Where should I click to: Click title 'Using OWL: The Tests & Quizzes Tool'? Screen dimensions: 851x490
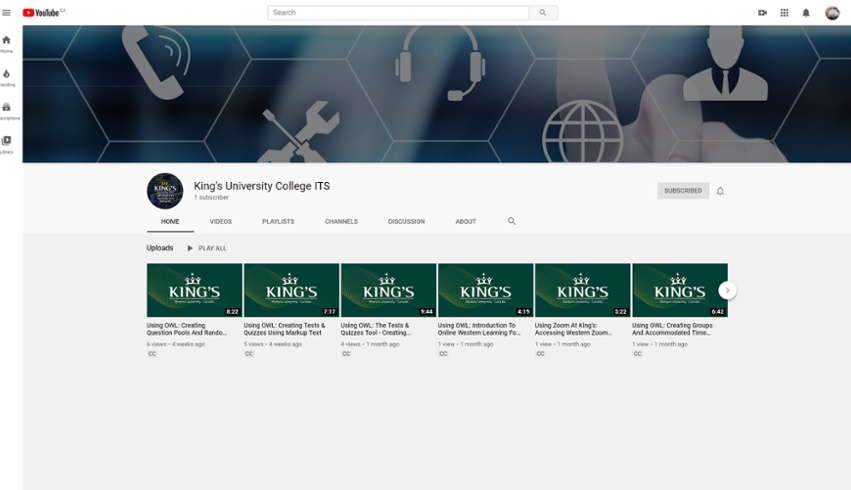[376, 329]
